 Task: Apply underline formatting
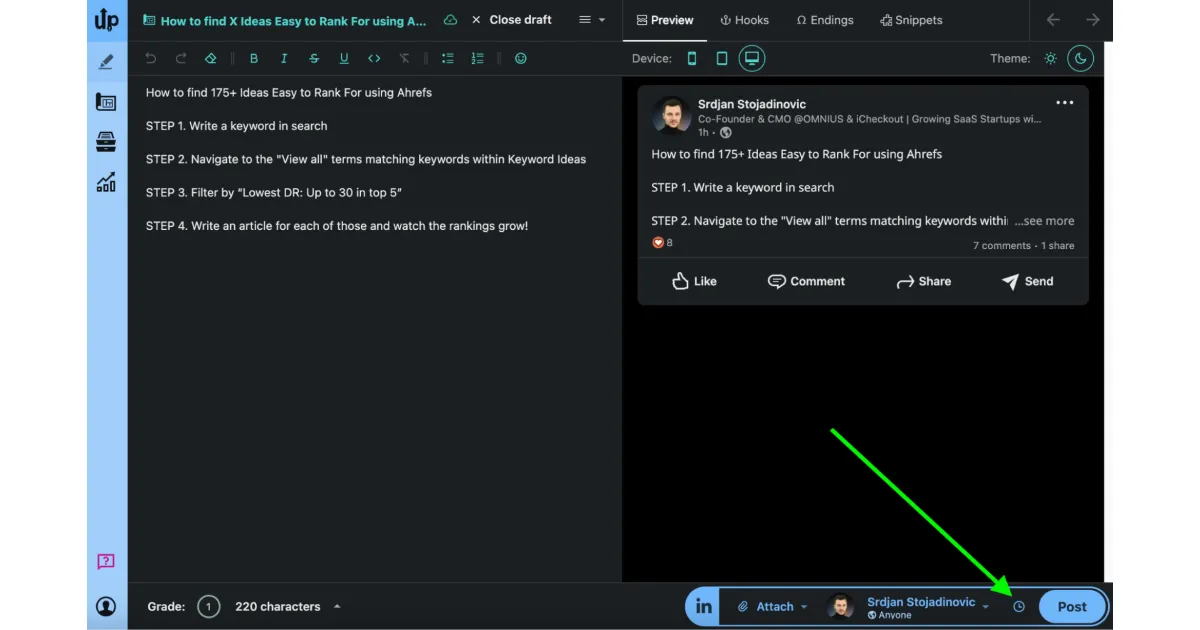point(344,59)
